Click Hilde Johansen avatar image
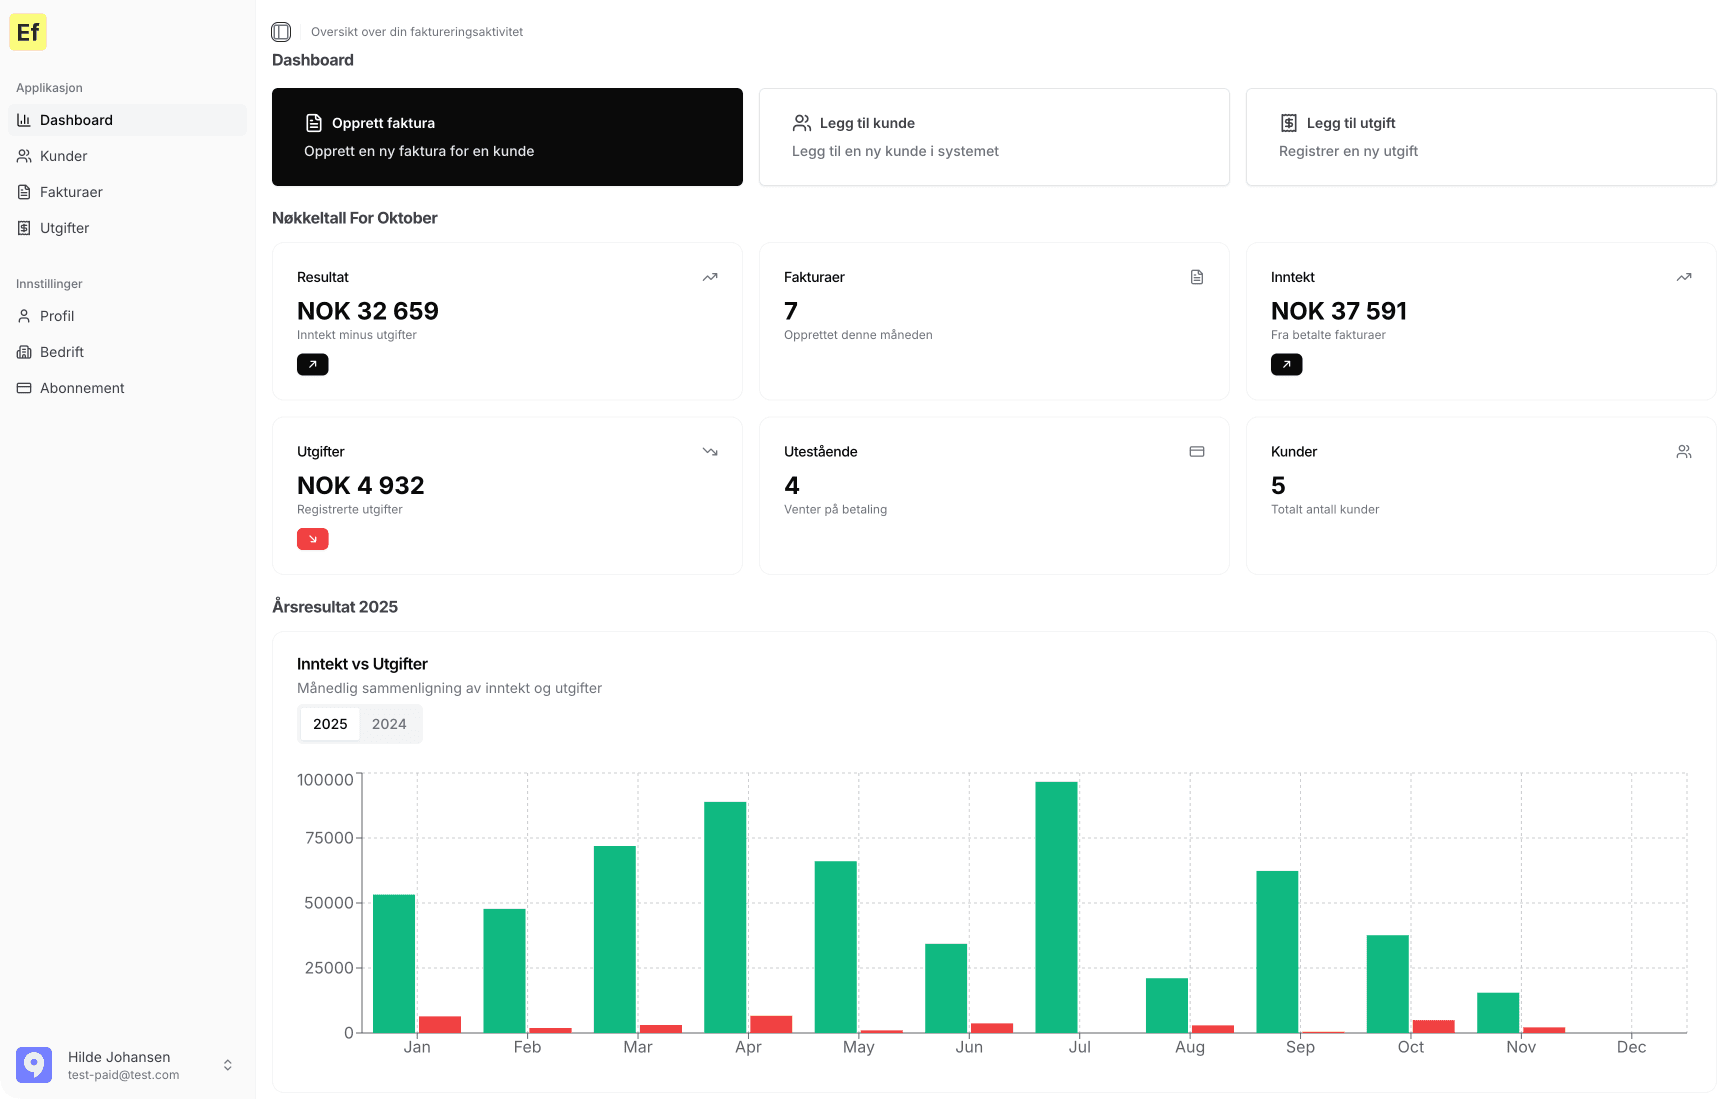 click(34, 1065)
